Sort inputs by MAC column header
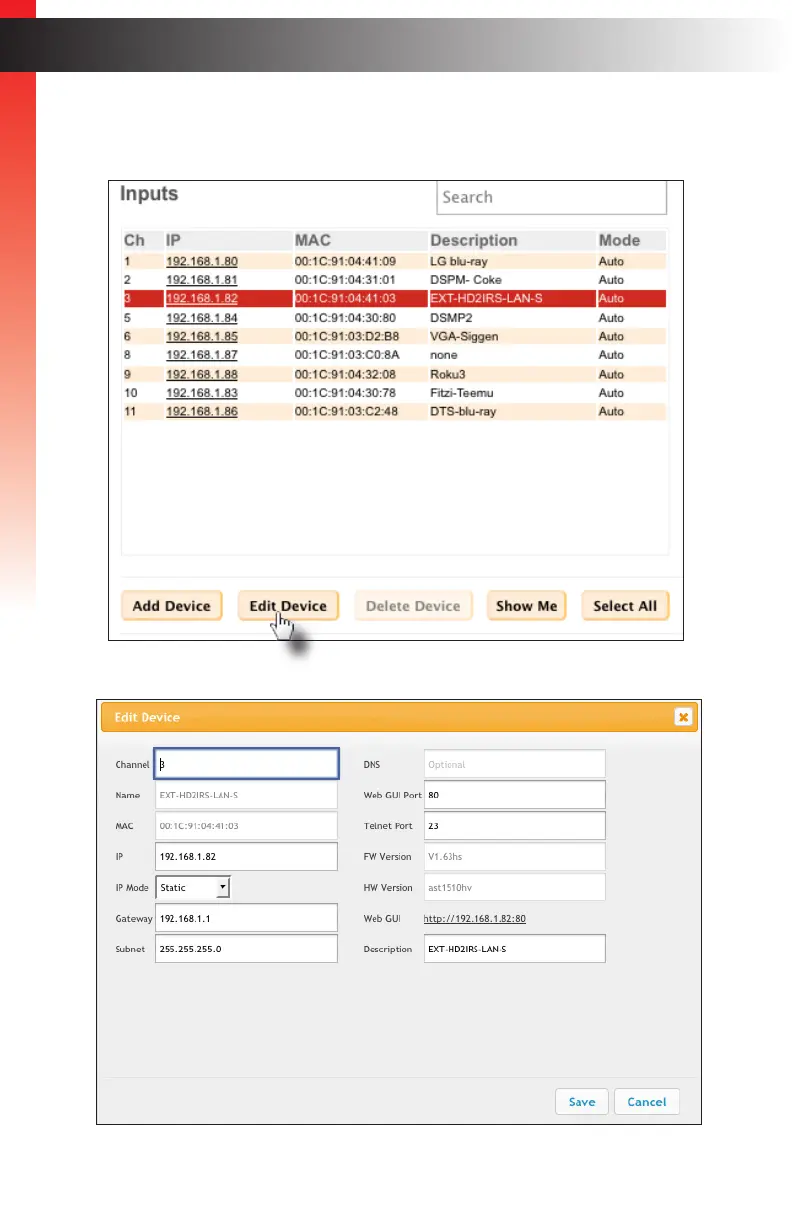Viewport: 792px width, 1224px height. coord(313,240)
